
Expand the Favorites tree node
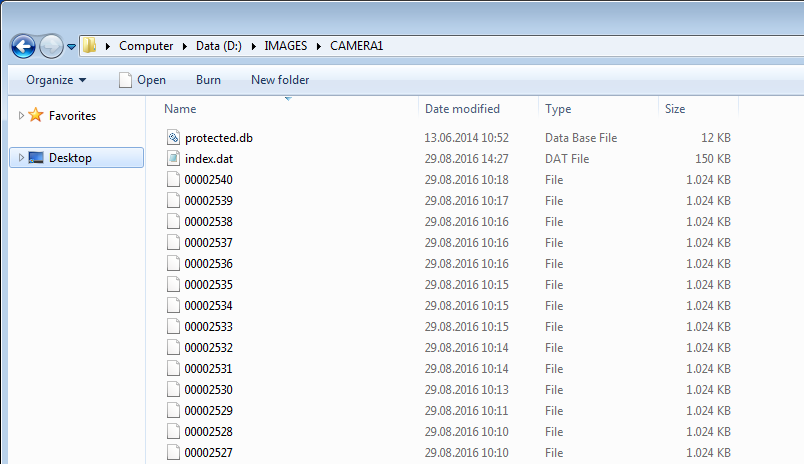tap(21, 116)
